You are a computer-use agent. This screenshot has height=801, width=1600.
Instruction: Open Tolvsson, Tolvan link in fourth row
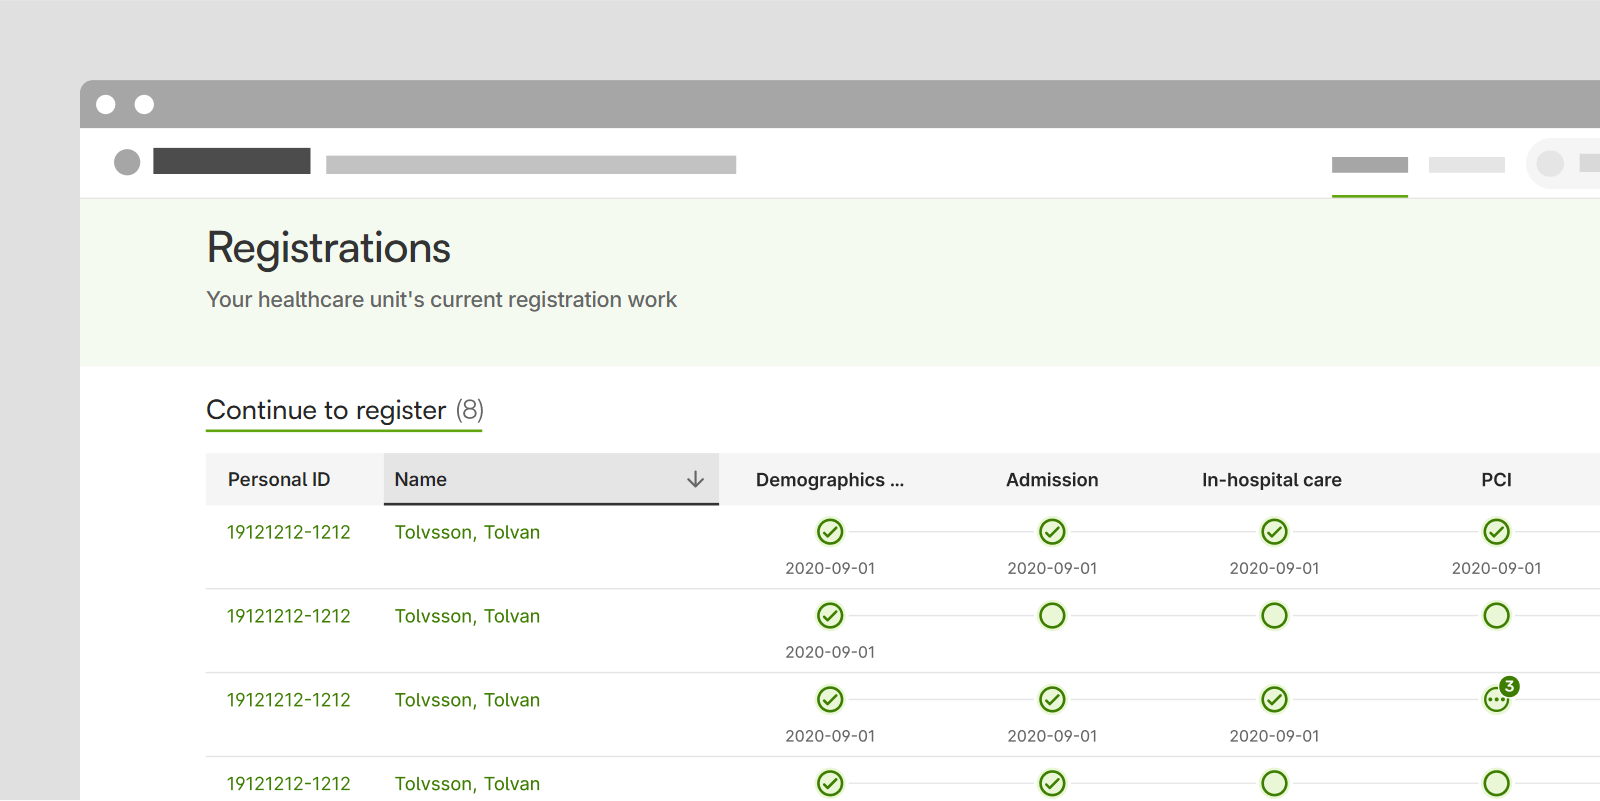click(x=467, y=784)
